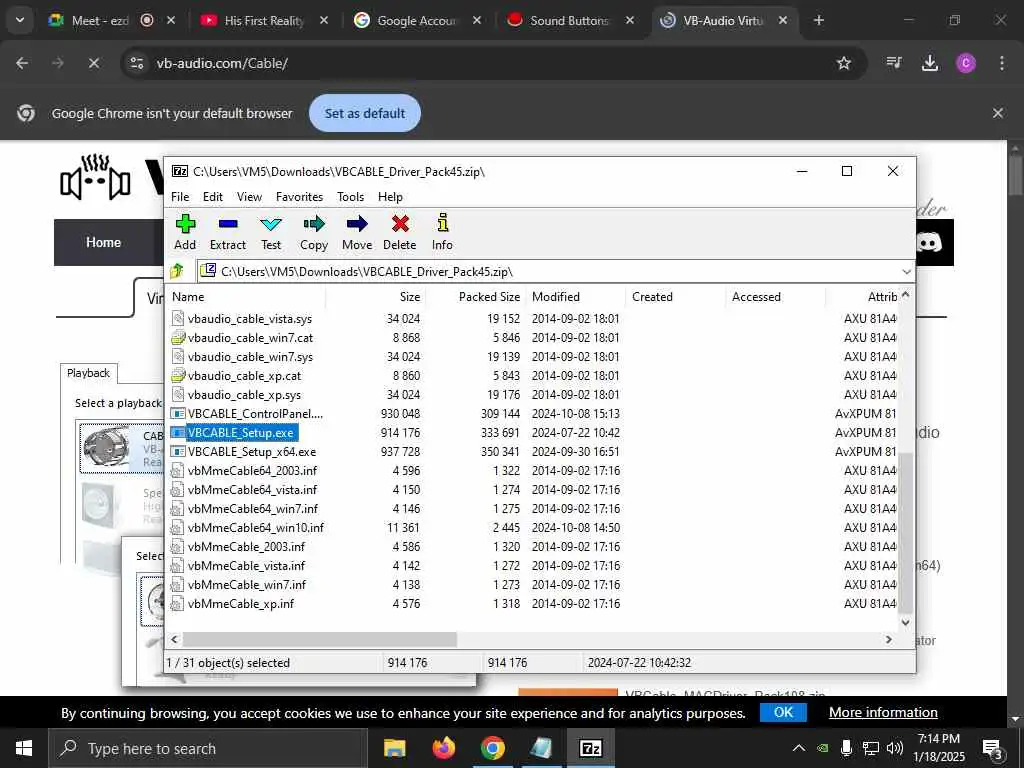Click the Chrome address bar URL

222,63
